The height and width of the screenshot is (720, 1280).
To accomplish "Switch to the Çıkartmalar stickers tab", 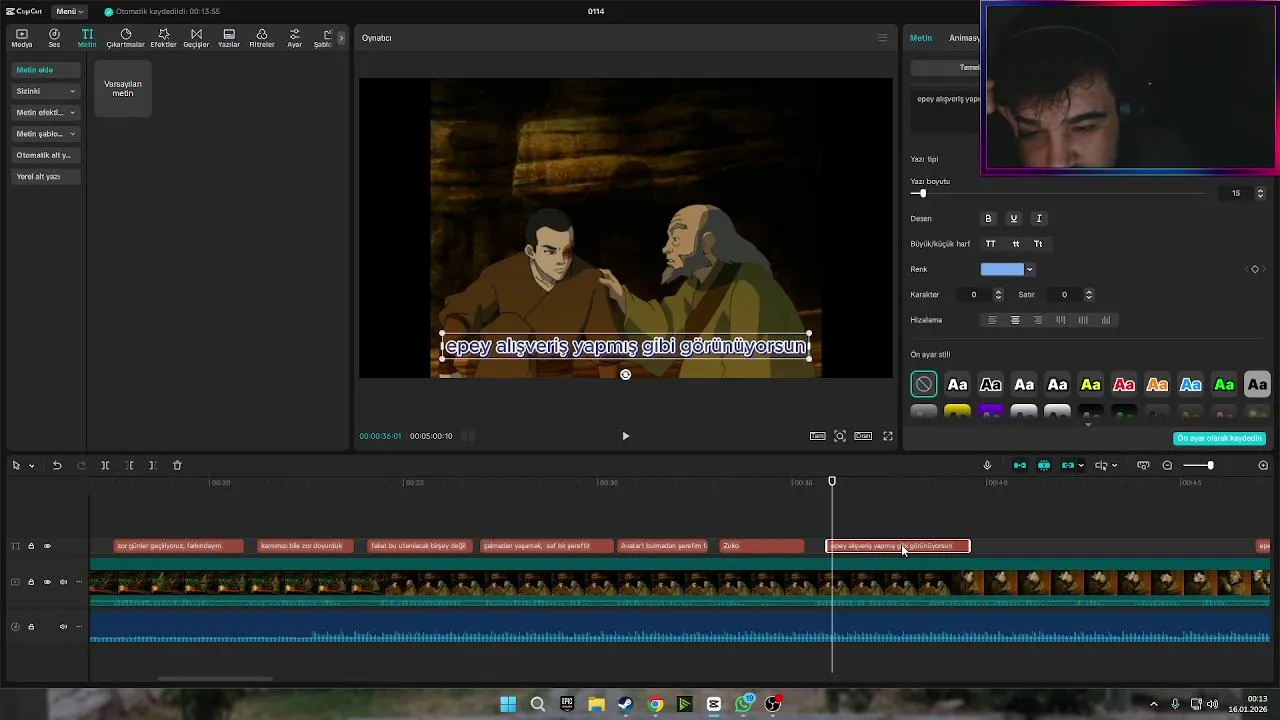I will coord(126,38).
